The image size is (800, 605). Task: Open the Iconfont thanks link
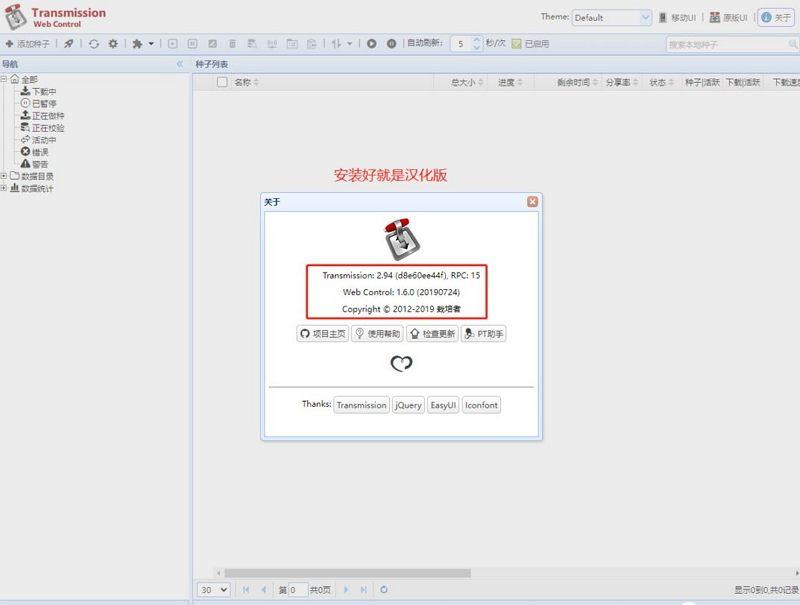(x=481, y=405)
